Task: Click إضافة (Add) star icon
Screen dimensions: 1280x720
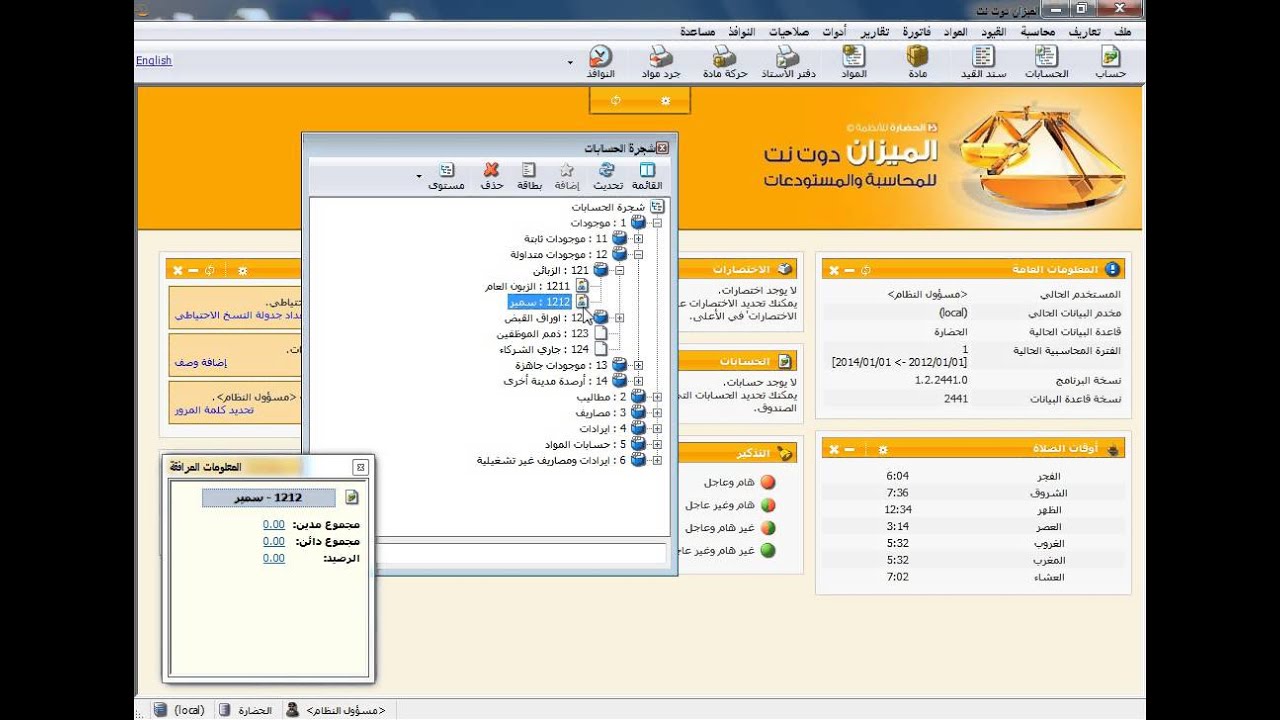Action: coord(567,176)
